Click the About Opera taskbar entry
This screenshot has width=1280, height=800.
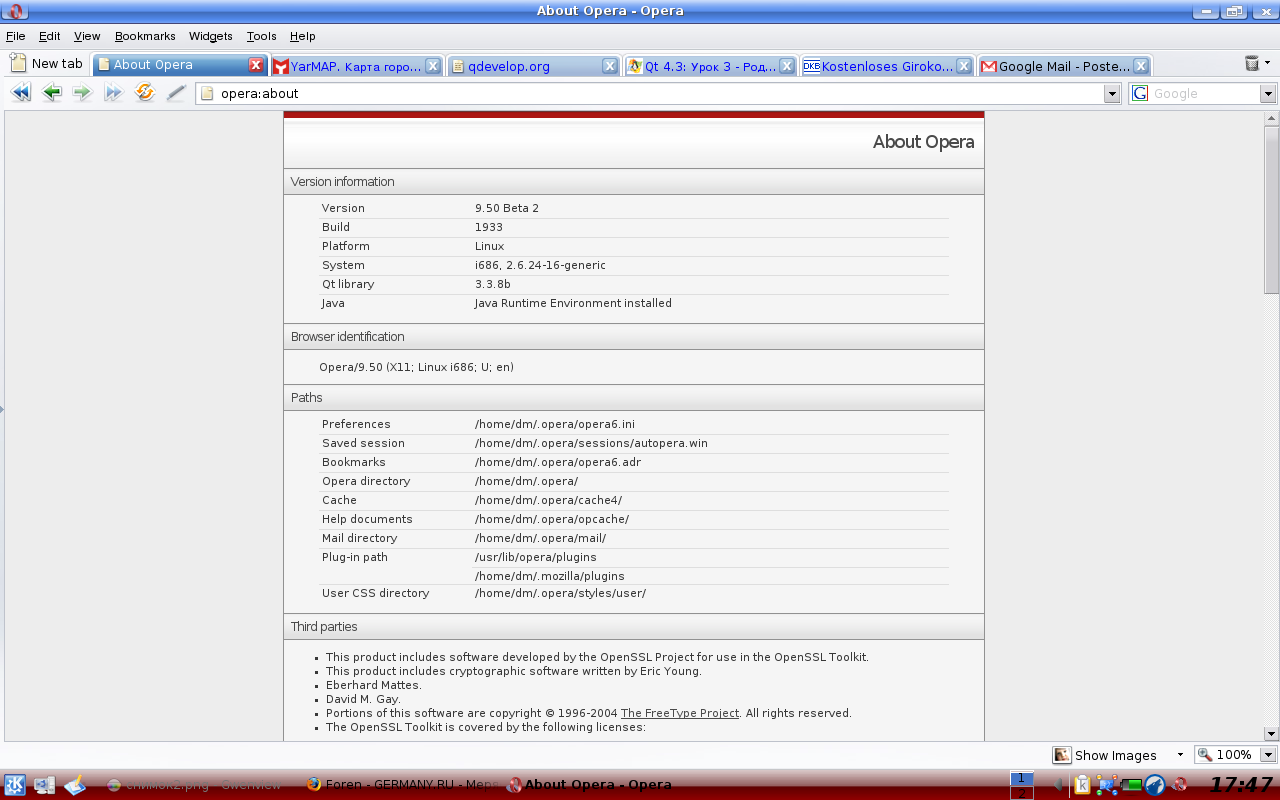pyautogui.click(x=590, y=785)
